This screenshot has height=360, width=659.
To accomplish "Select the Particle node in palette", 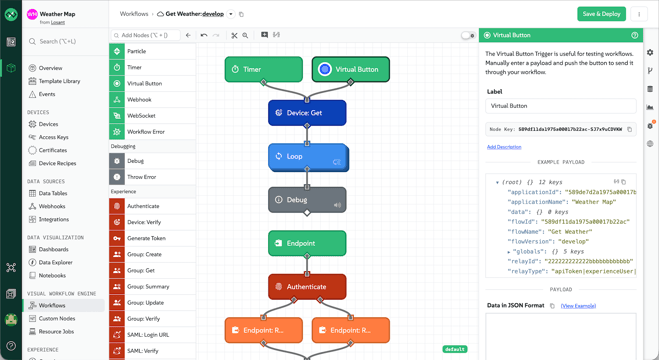I will (153, 51).
